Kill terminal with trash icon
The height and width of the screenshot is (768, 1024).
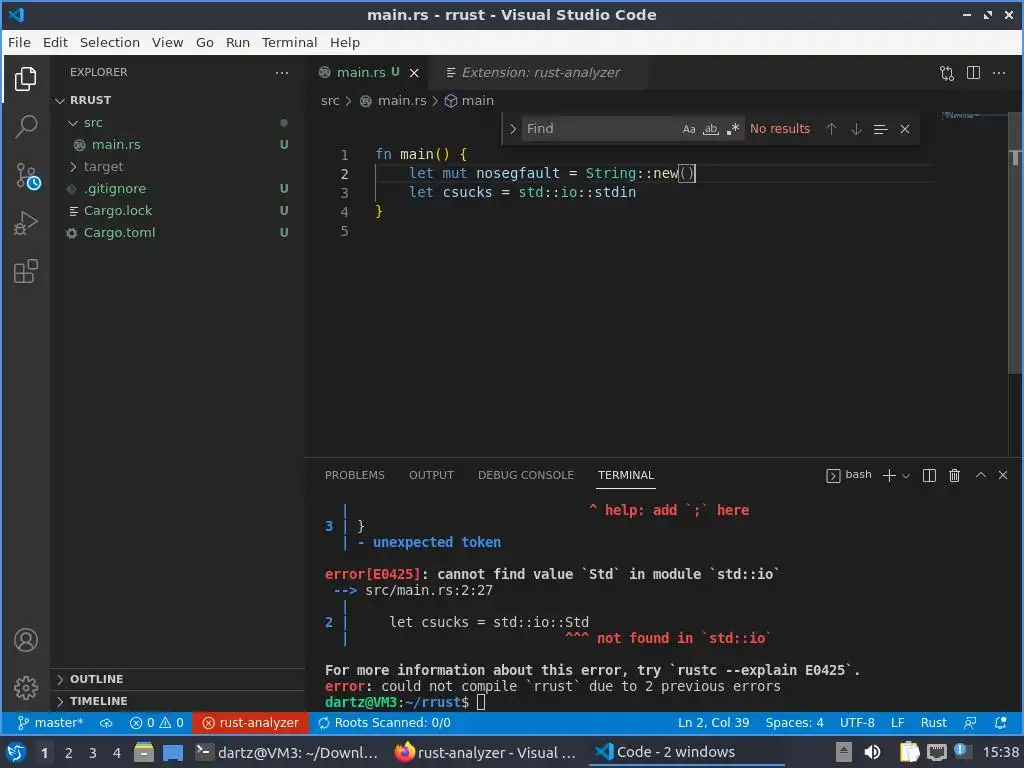pos(954,475)
